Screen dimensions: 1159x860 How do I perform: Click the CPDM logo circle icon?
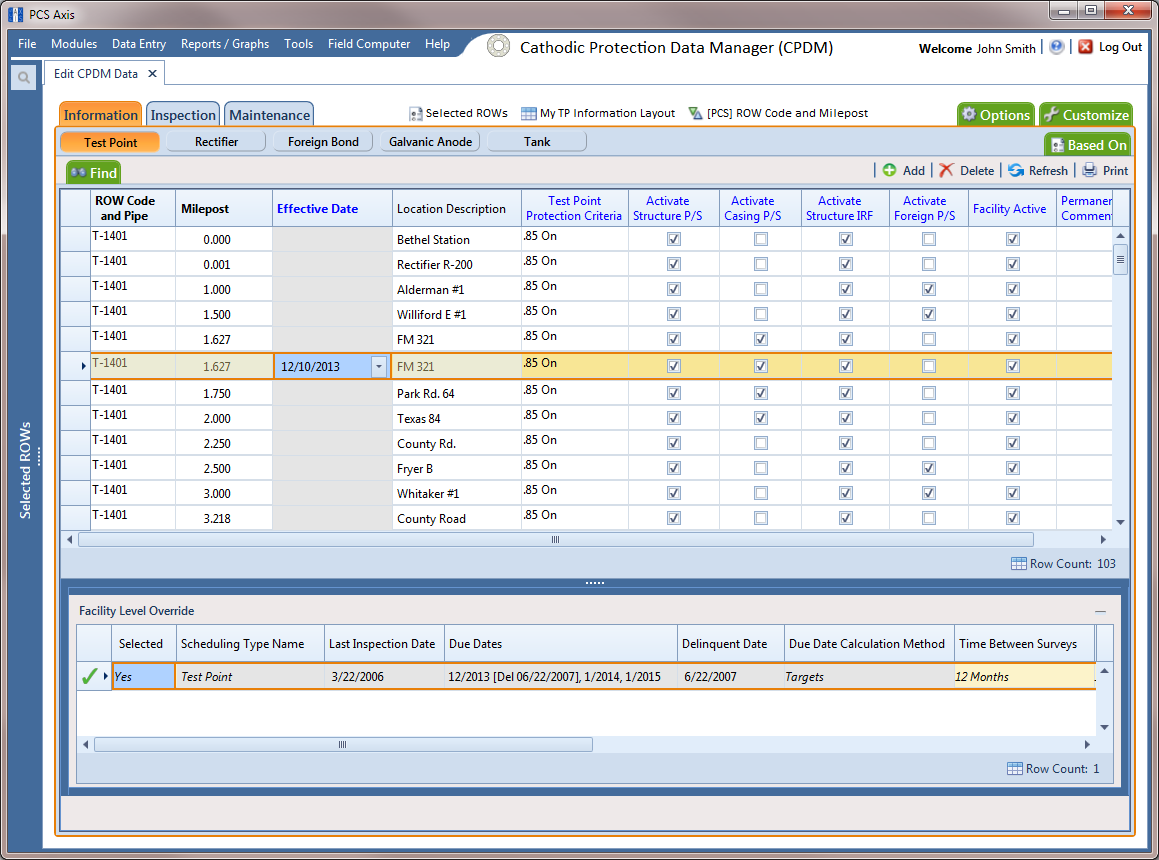point(498,47)
